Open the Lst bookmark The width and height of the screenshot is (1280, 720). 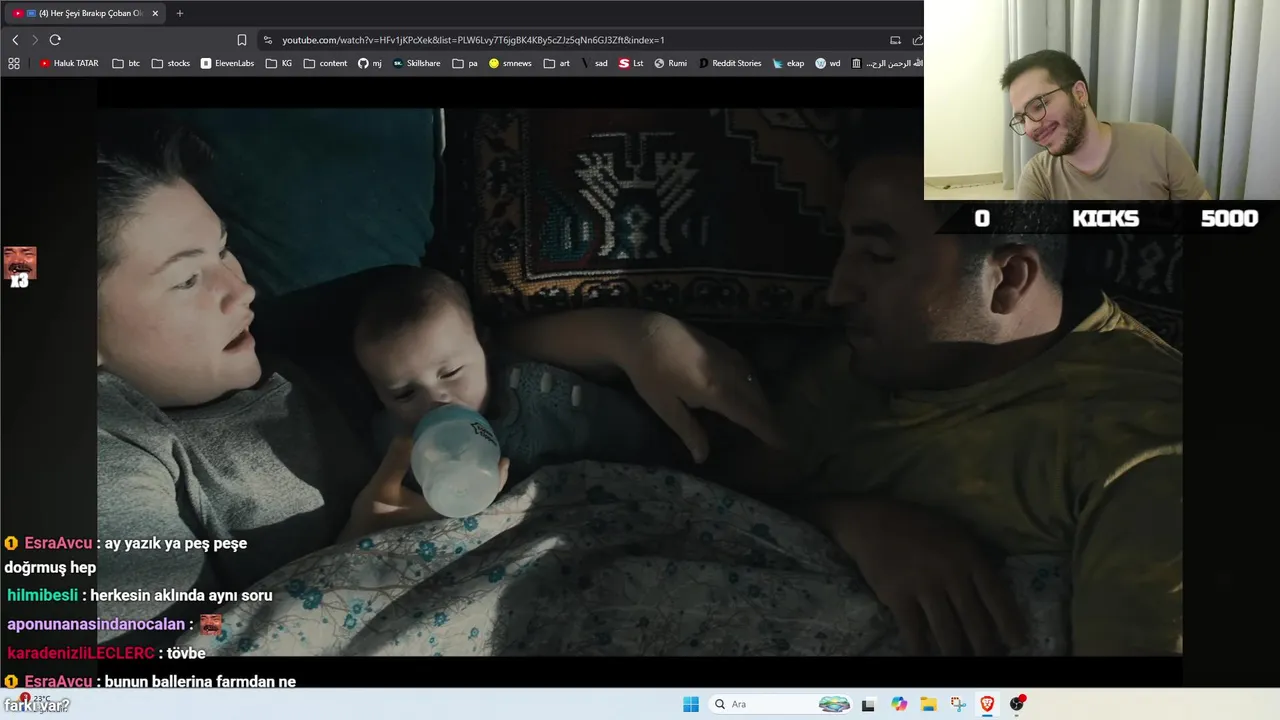pyautogui.click(x=631, y=63)
